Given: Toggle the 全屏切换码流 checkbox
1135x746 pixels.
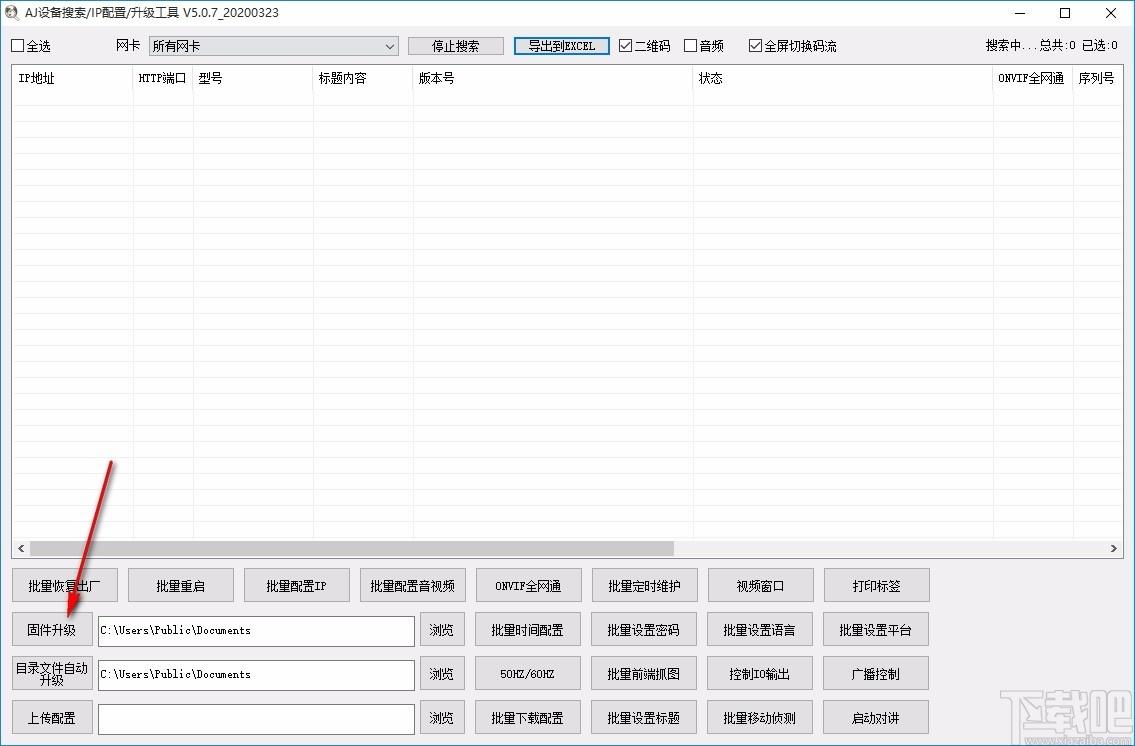Looking at the screenshot, I should coord(755,46).
